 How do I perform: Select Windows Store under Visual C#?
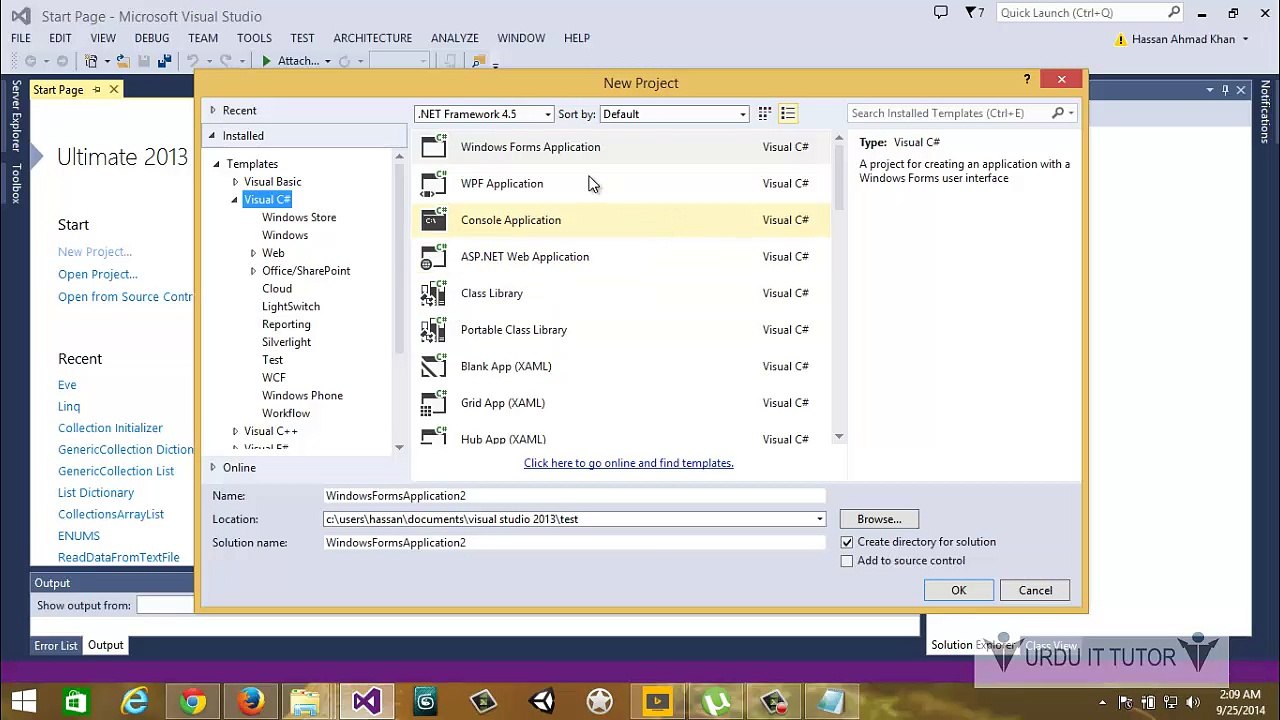tap(299, 217)
